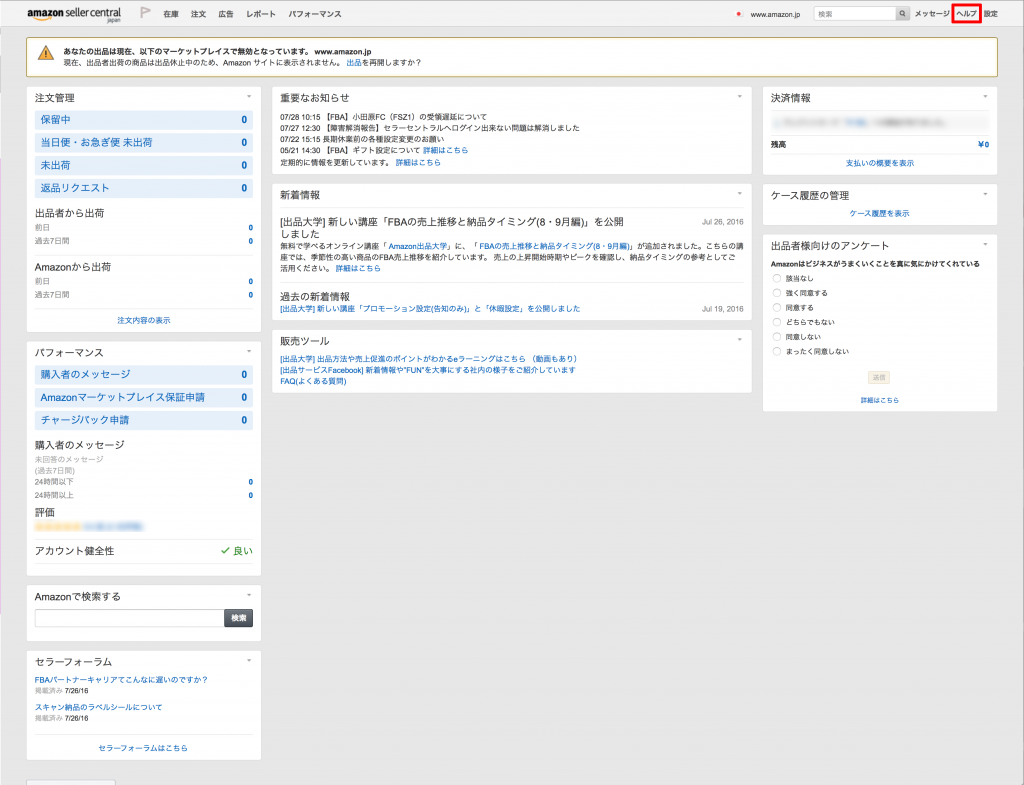Open the チャージバック申請 row
The image size is (1024, 785).
[x=144, y=420]
